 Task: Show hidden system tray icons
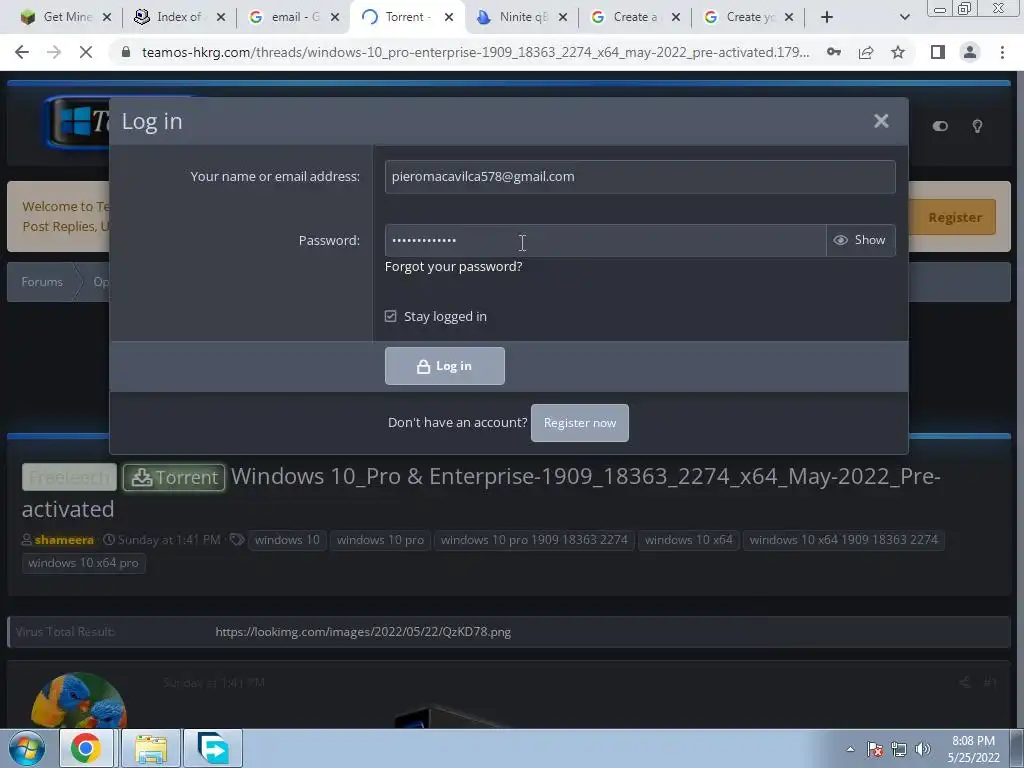(x=850, y=749)
